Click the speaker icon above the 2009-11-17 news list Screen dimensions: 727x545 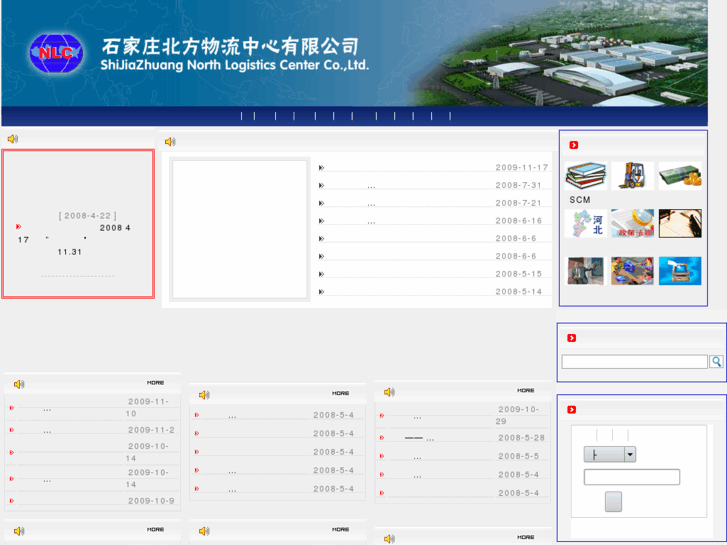(170, 141)
